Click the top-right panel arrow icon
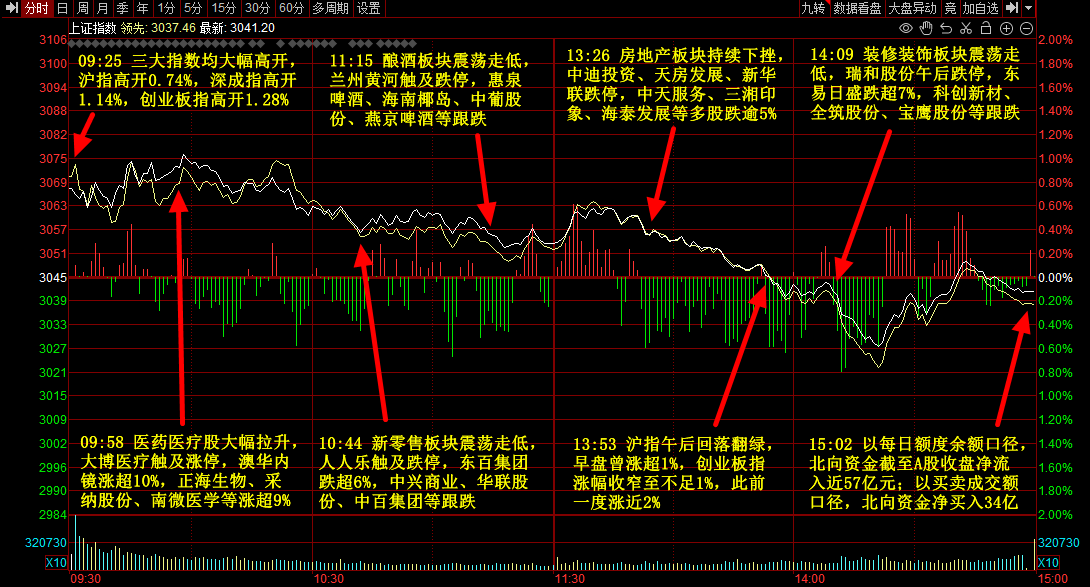Screen dimensions: 1090x587 (x=1010, y=8)
